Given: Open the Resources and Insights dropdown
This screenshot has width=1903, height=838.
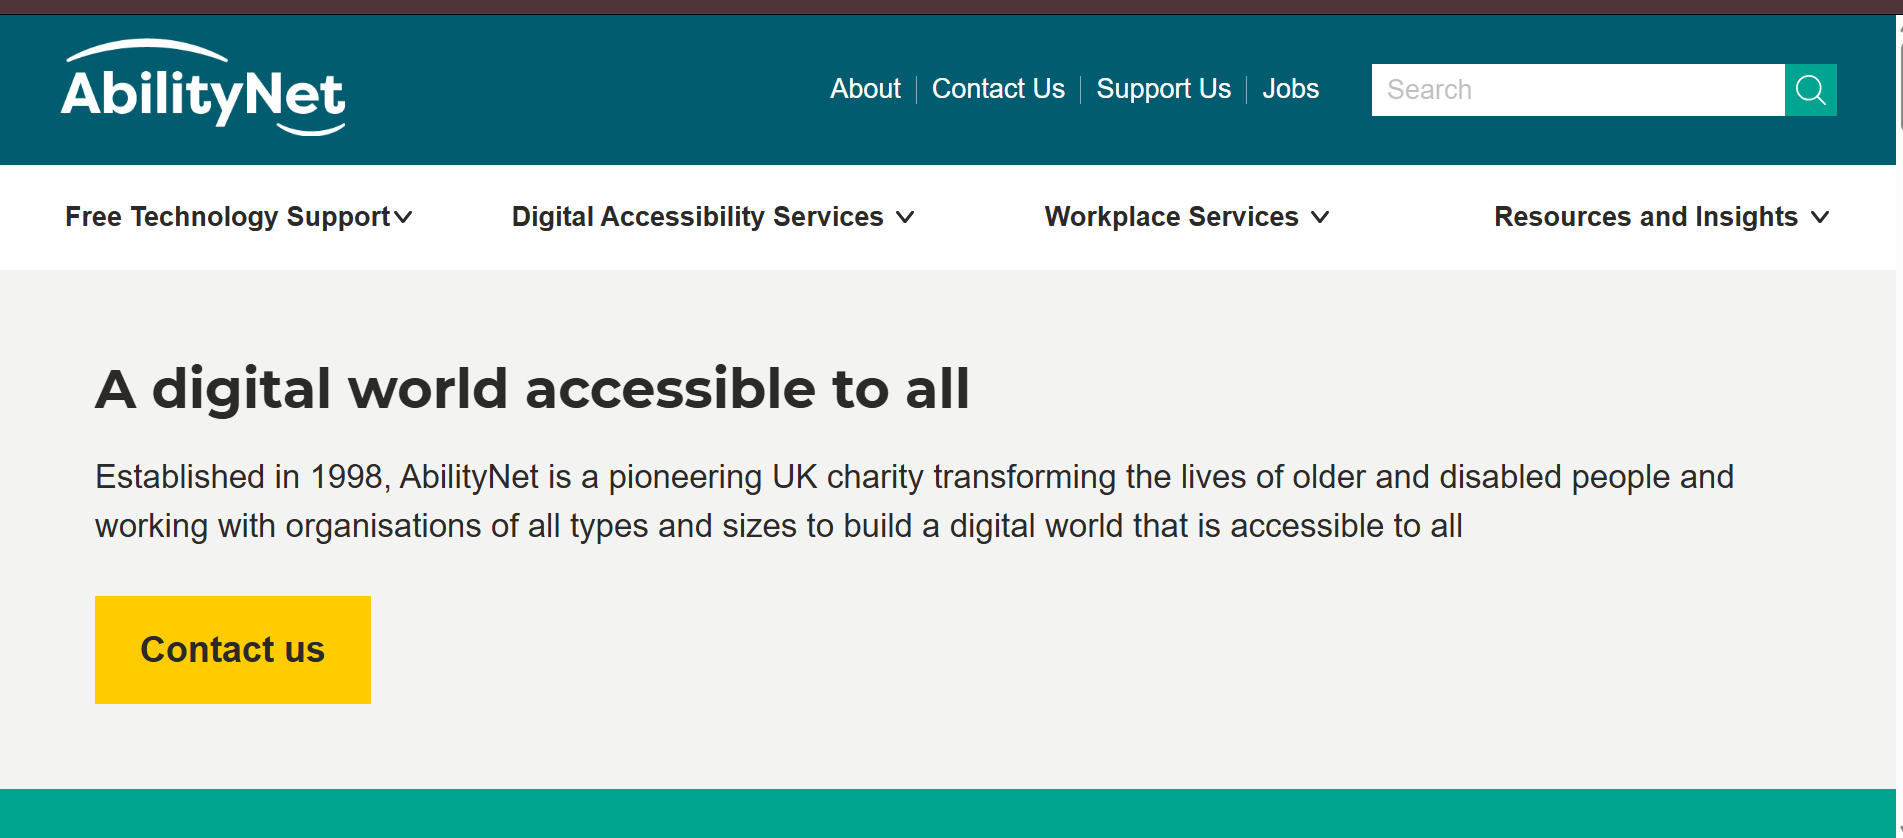Looking at the screenshot, I should [1662, 217].
